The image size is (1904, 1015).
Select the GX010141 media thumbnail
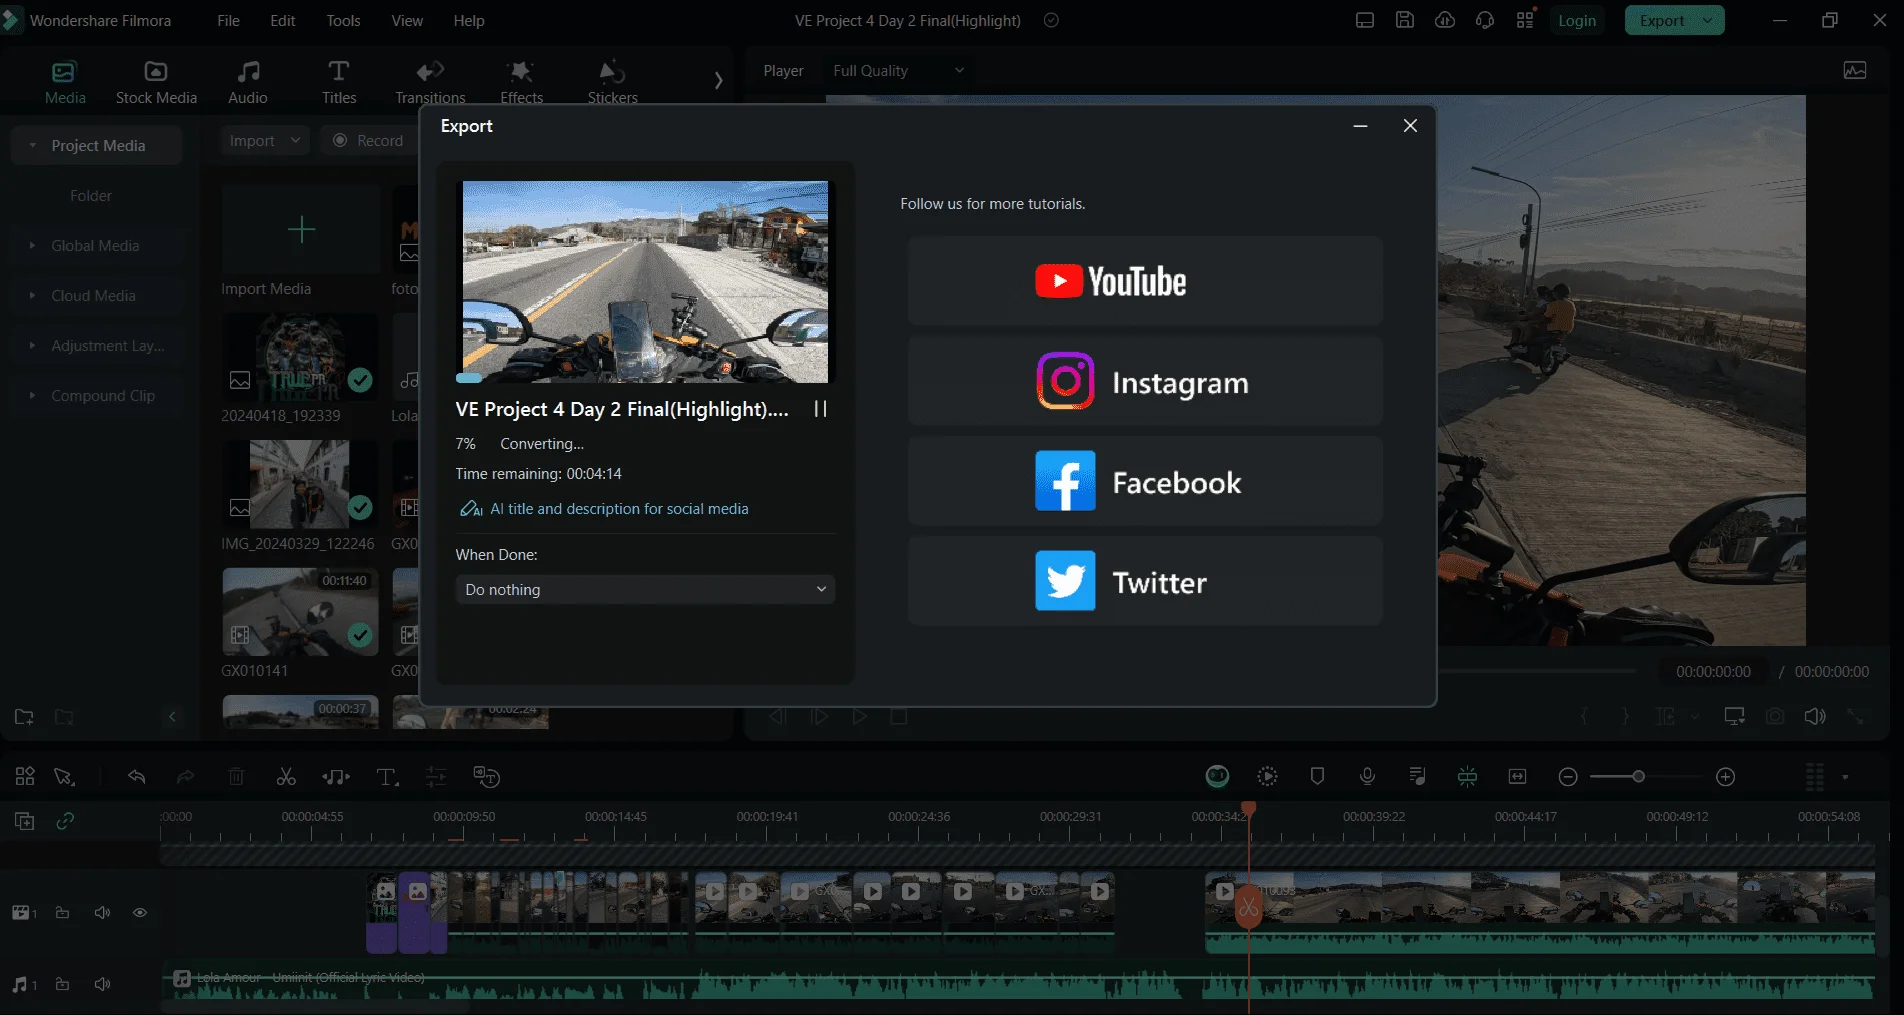point(300,612)
